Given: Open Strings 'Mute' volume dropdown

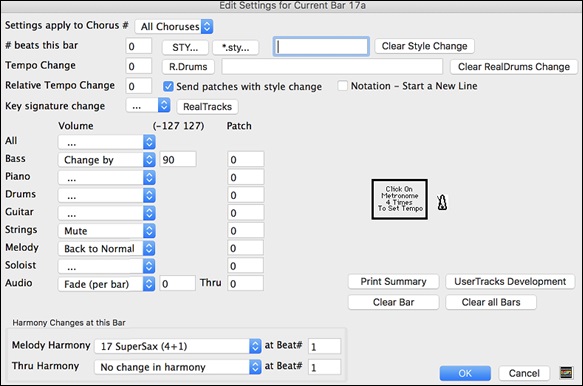Looking at the screenshot, I should click(107, 231).
